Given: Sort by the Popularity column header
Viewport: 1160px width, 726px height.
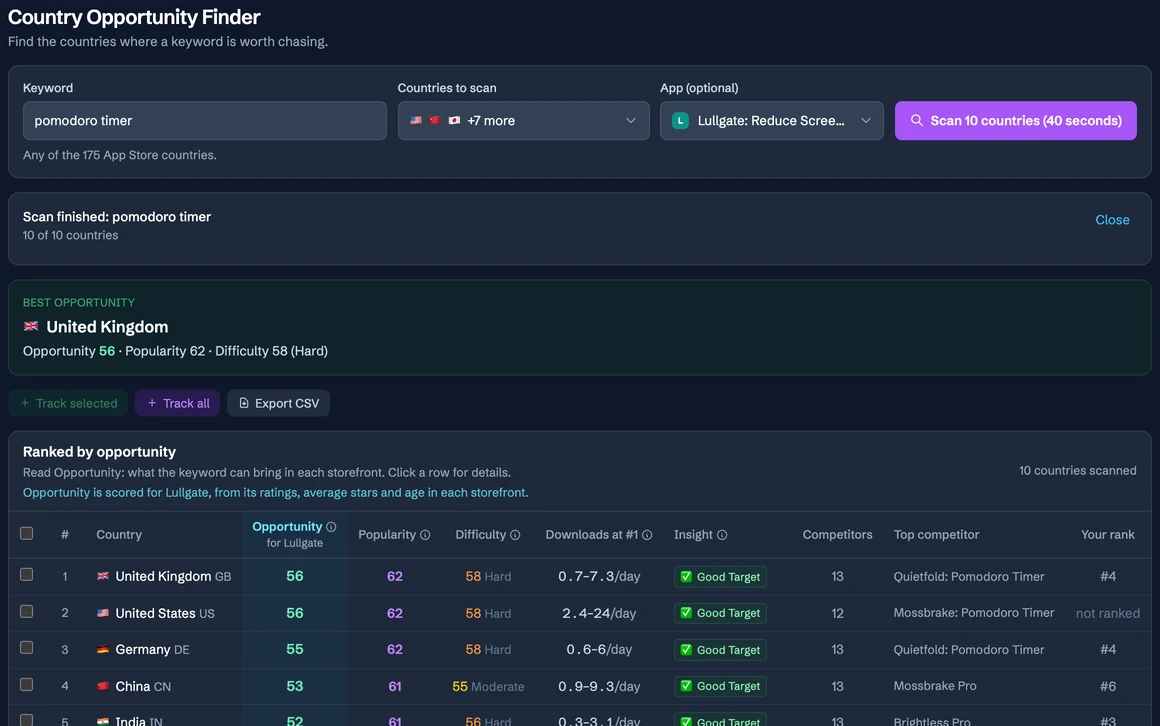Looking at the screenshot, I should [387, 535].
